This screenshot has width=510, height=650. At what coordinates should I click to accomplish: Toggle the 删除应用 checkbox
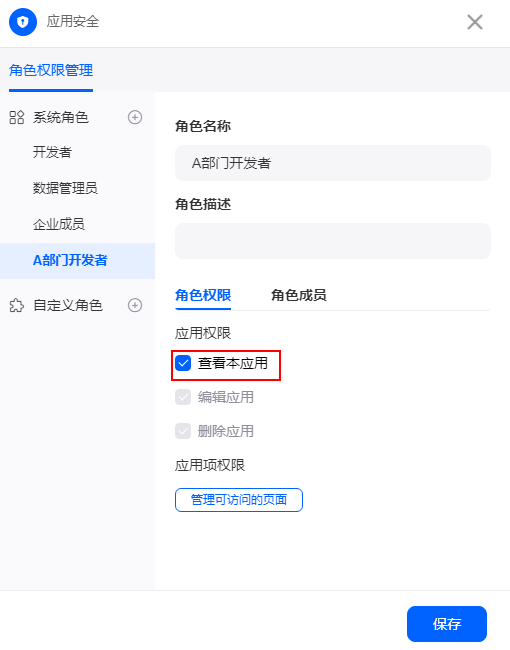(x=183, y=431)
